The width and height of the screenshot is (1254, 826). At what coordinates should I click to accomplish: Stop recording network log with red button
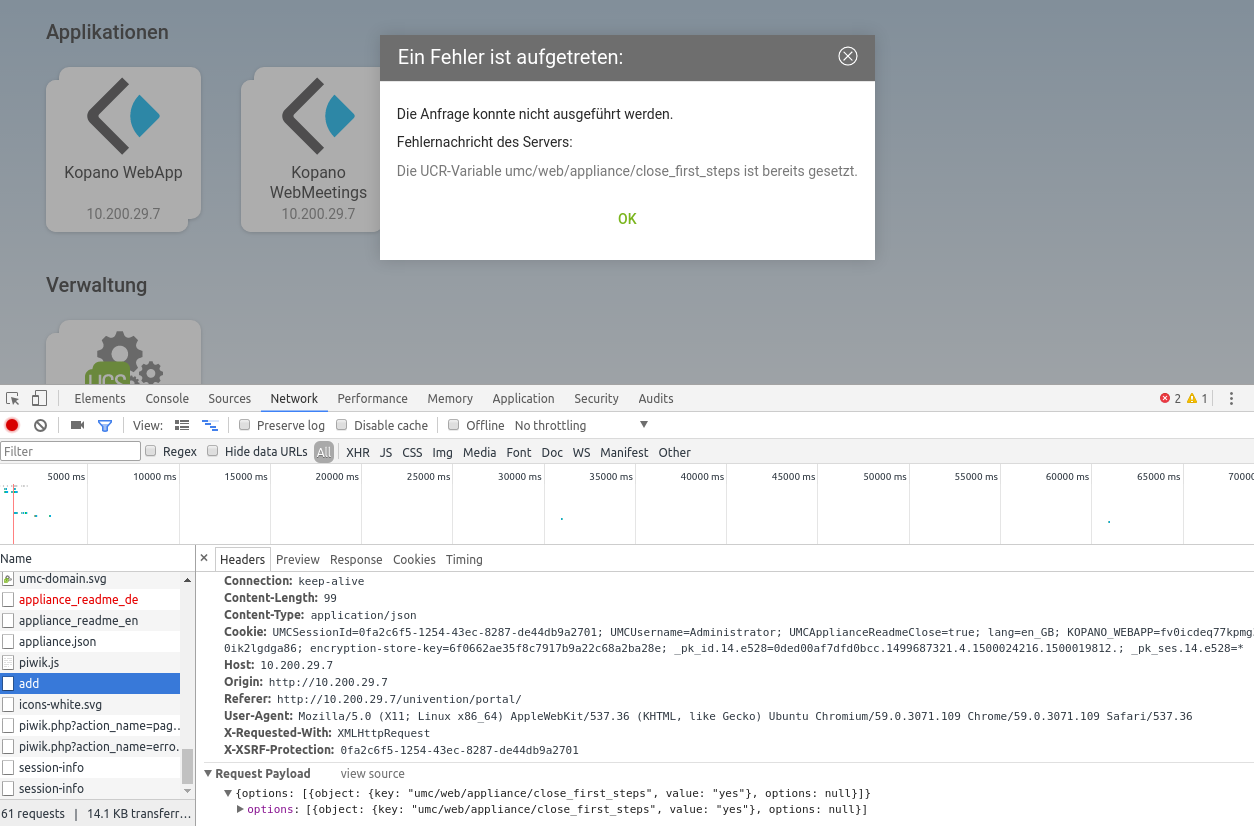[x=12, y=425]
